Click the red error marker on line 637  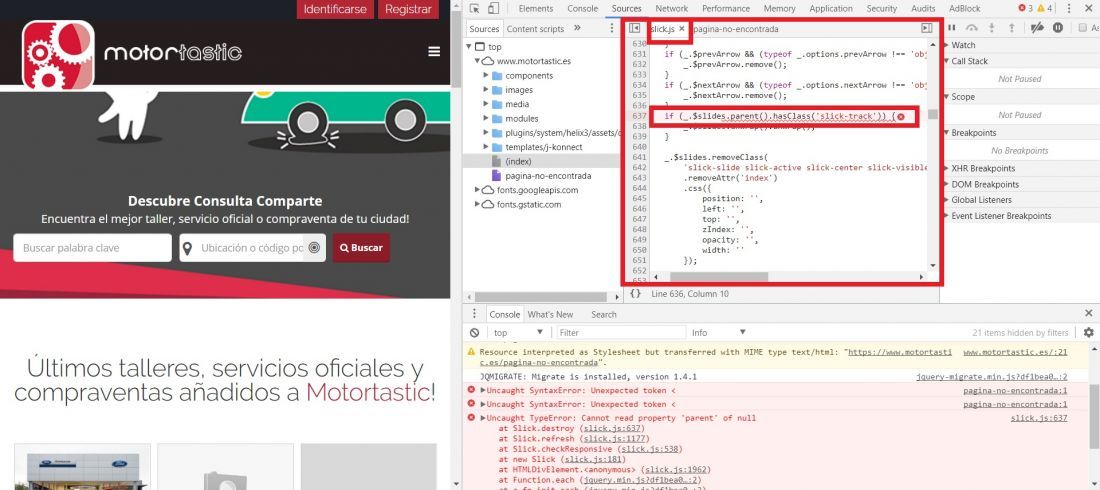click(901, 117)
